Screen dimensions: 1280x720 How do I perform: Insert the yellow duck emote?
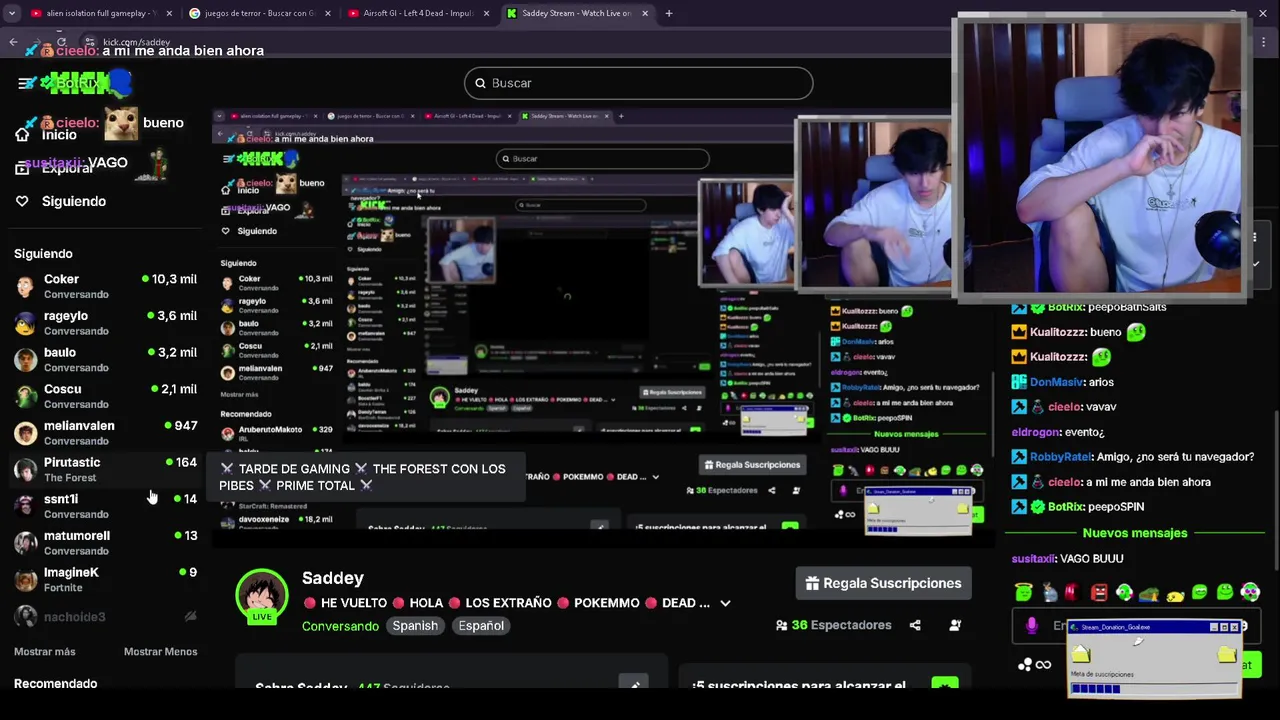coord(1175,594)
